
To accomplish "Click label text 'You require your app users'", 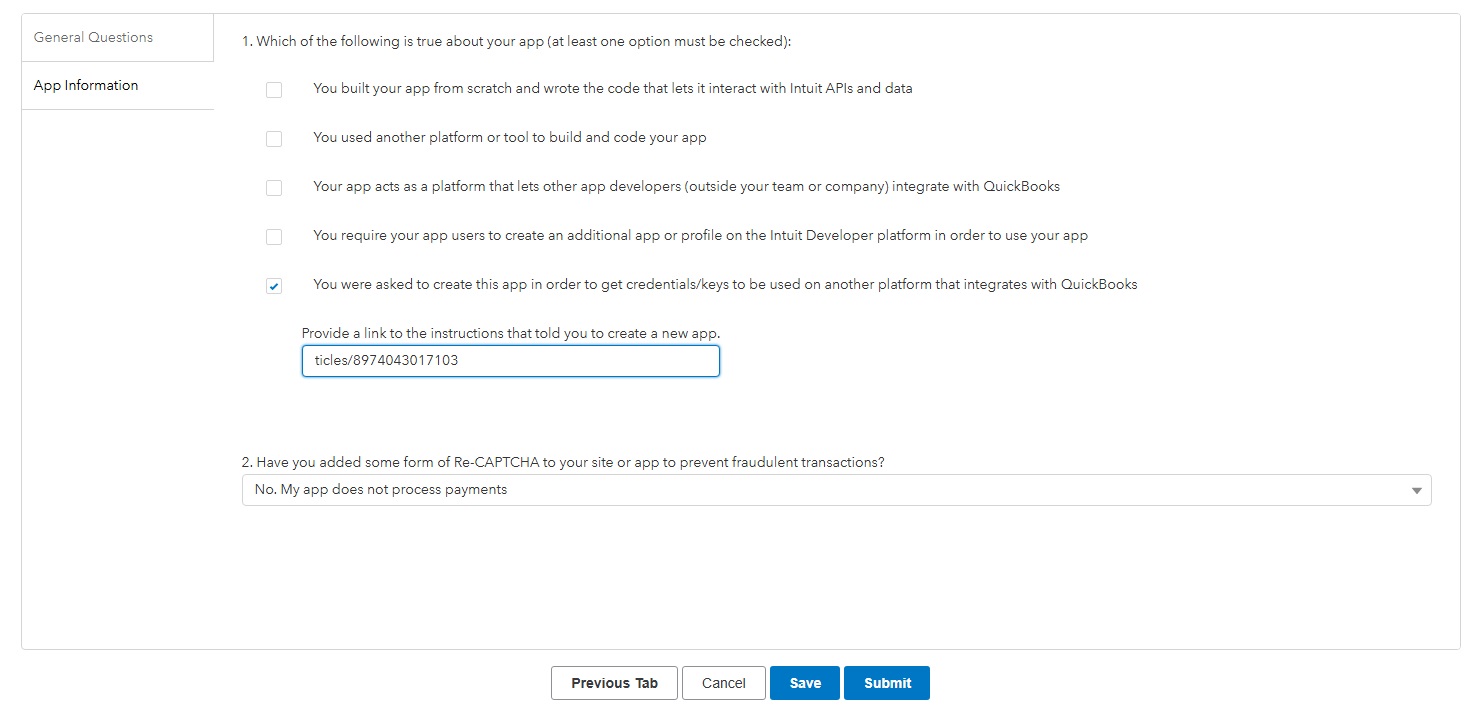I will 700,236.
